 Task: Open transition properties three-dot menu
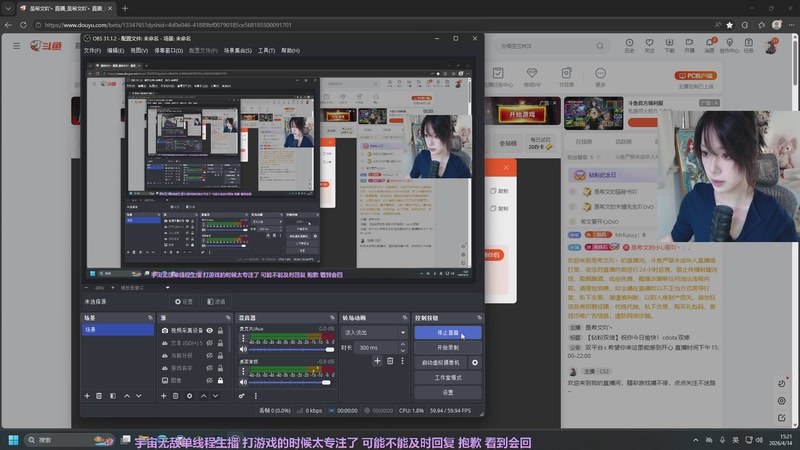click(x=402, y=361)
